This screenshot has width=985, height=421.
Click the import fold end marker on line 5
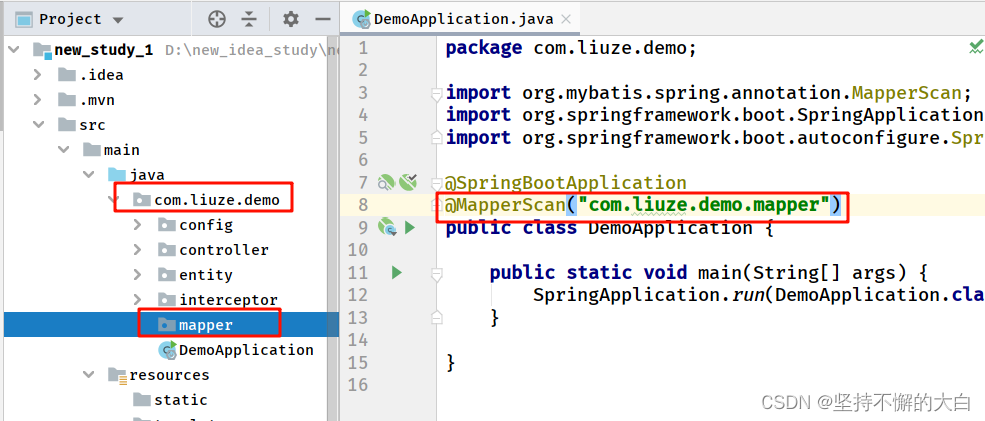(437, 136)
